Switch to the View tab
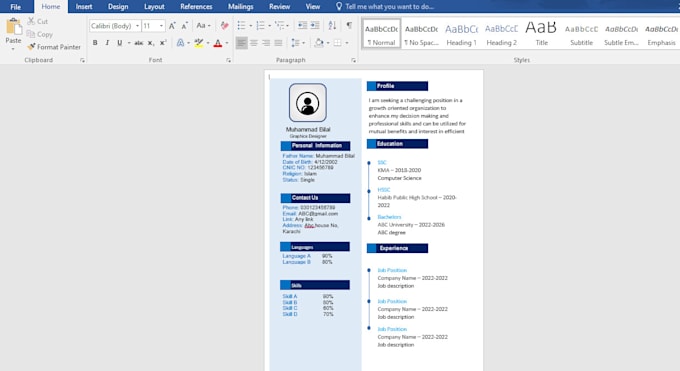Viewport: 680px width, 371px height. (313, 7)
